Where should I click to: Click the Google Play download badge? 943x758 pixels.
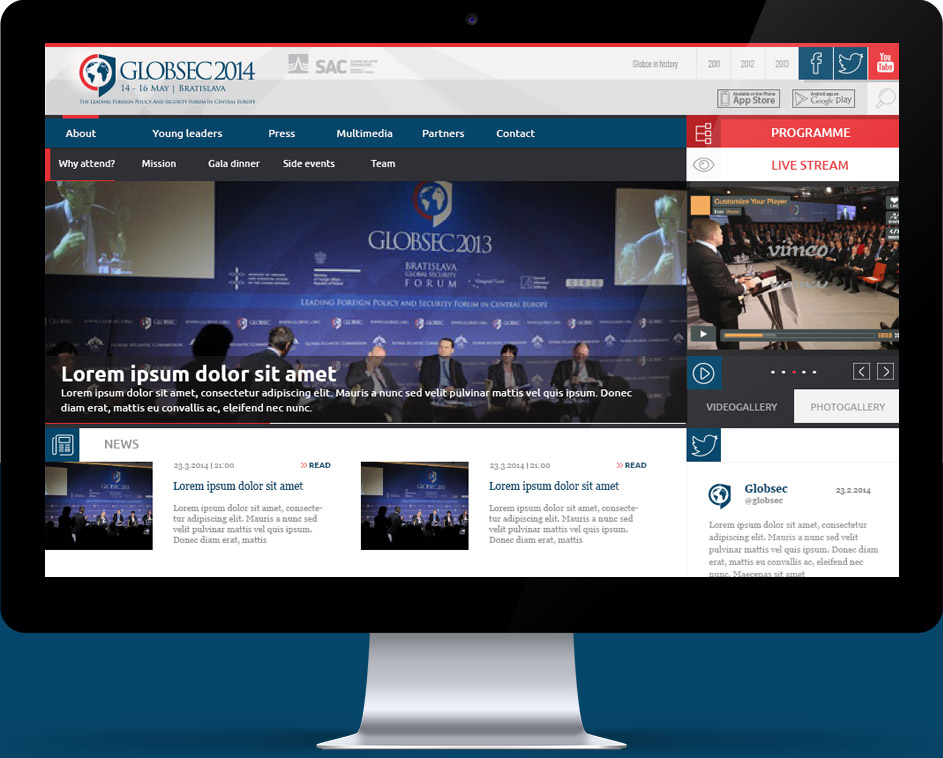tap(823, 99)
